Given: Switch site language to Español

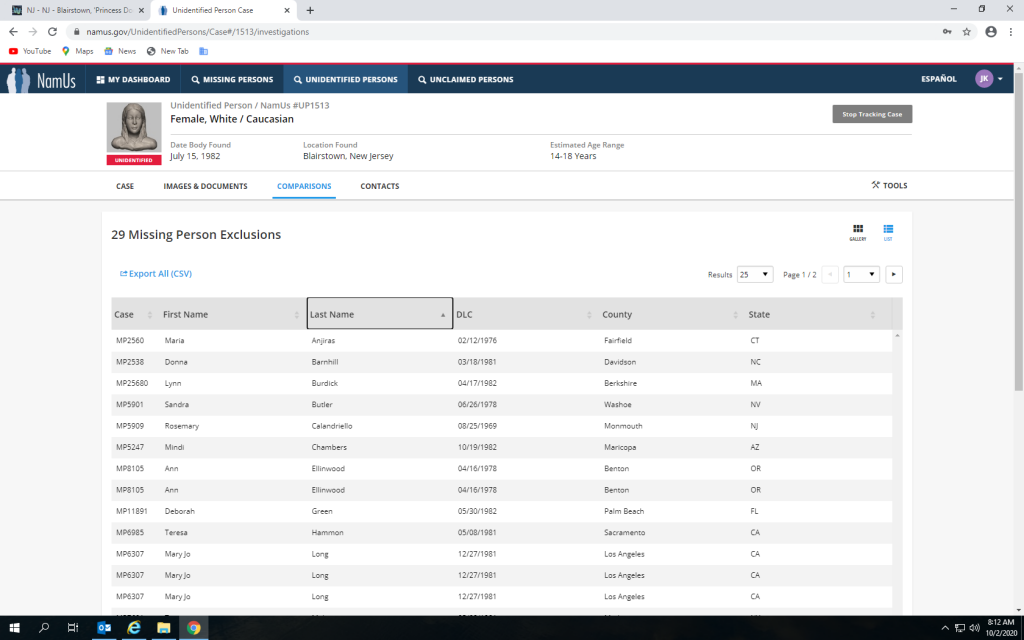Looking at the screenshot, I should 938,79.
